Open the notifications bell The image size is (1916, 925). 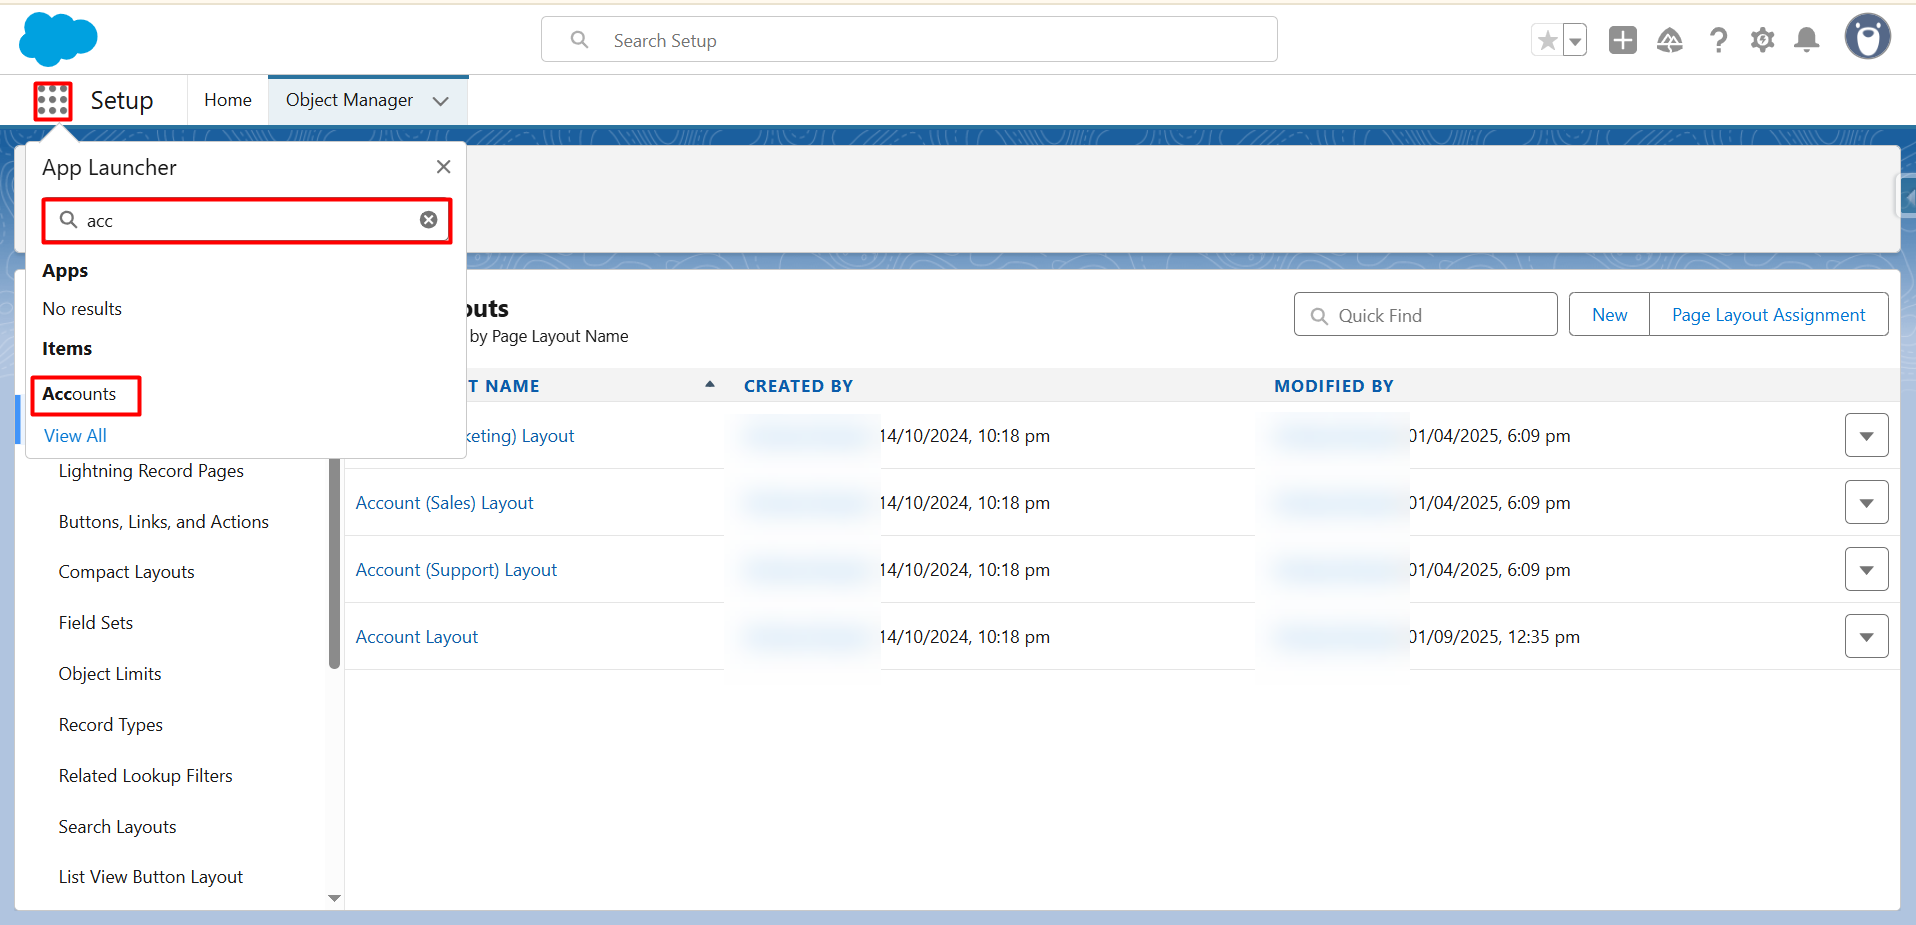(x=1806, y=40)
